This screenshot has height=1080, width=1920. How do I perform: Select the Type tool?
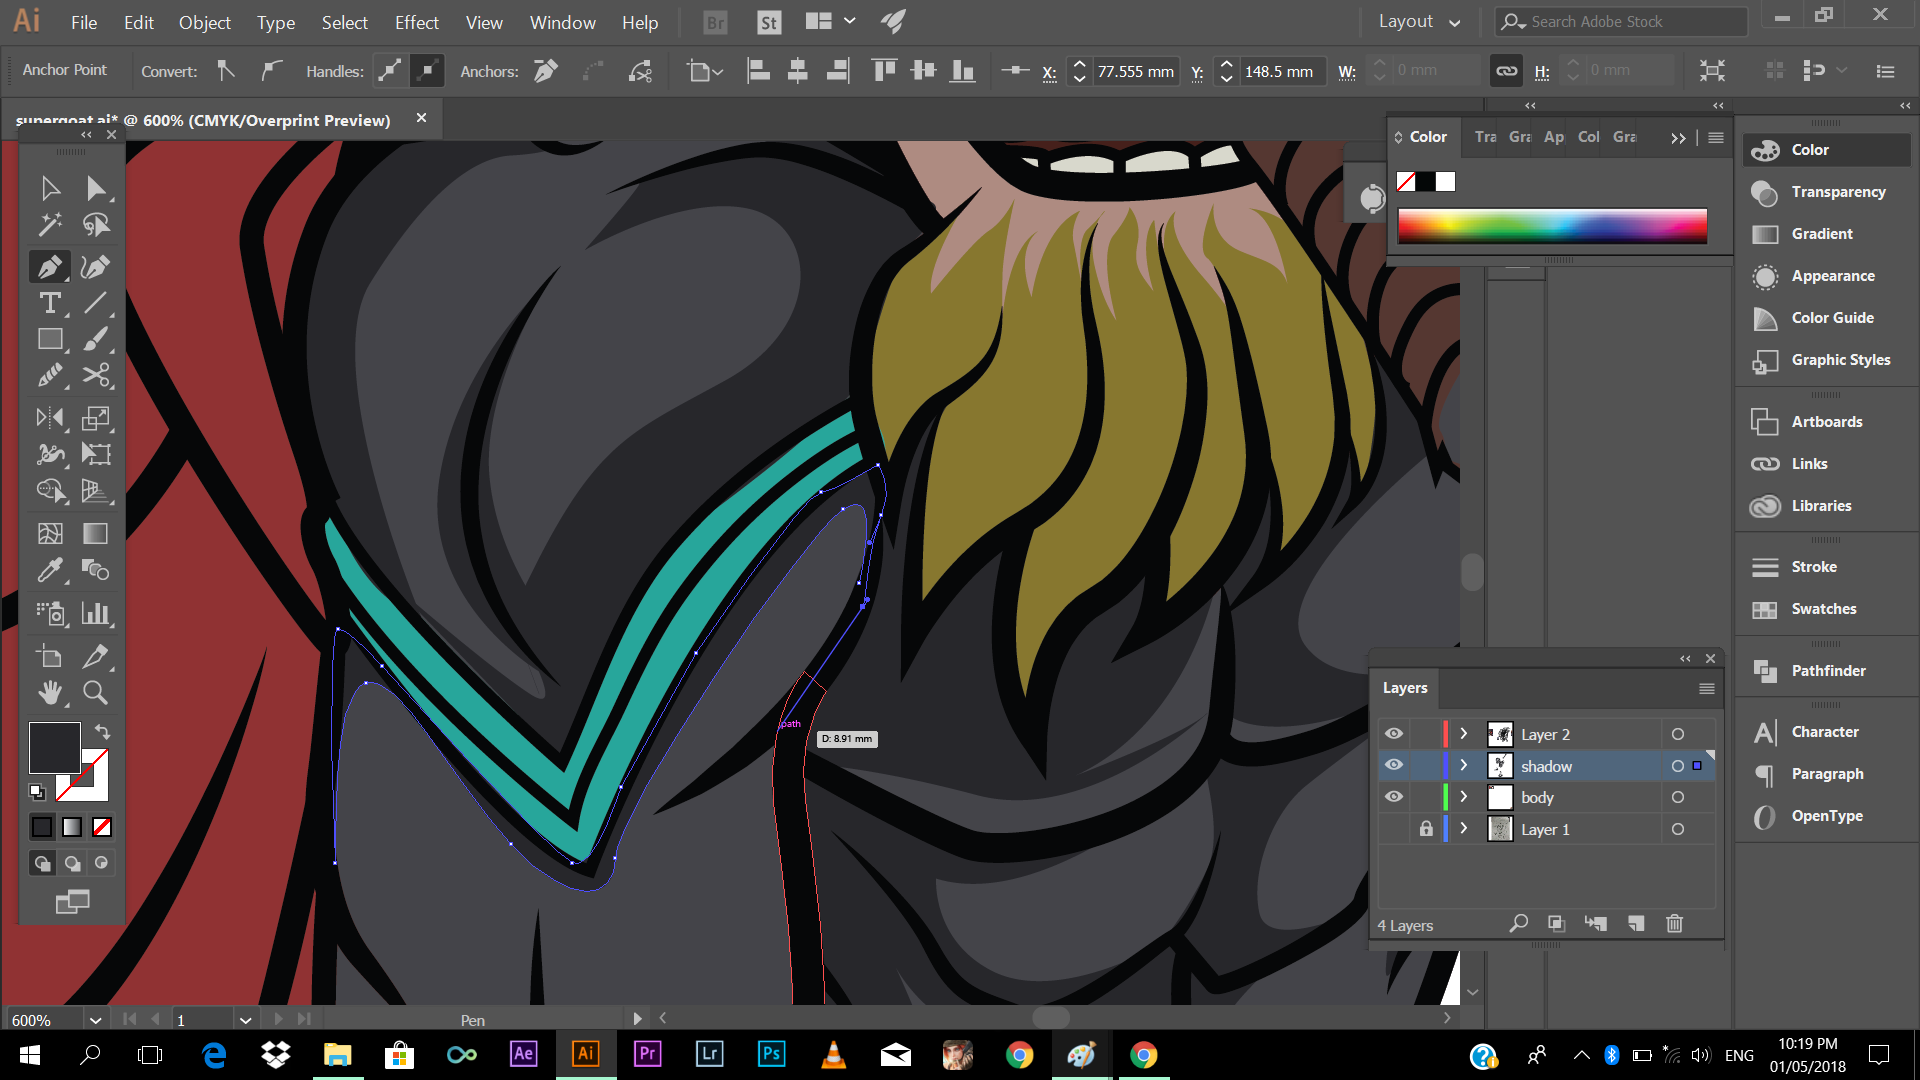pos(49,303)
